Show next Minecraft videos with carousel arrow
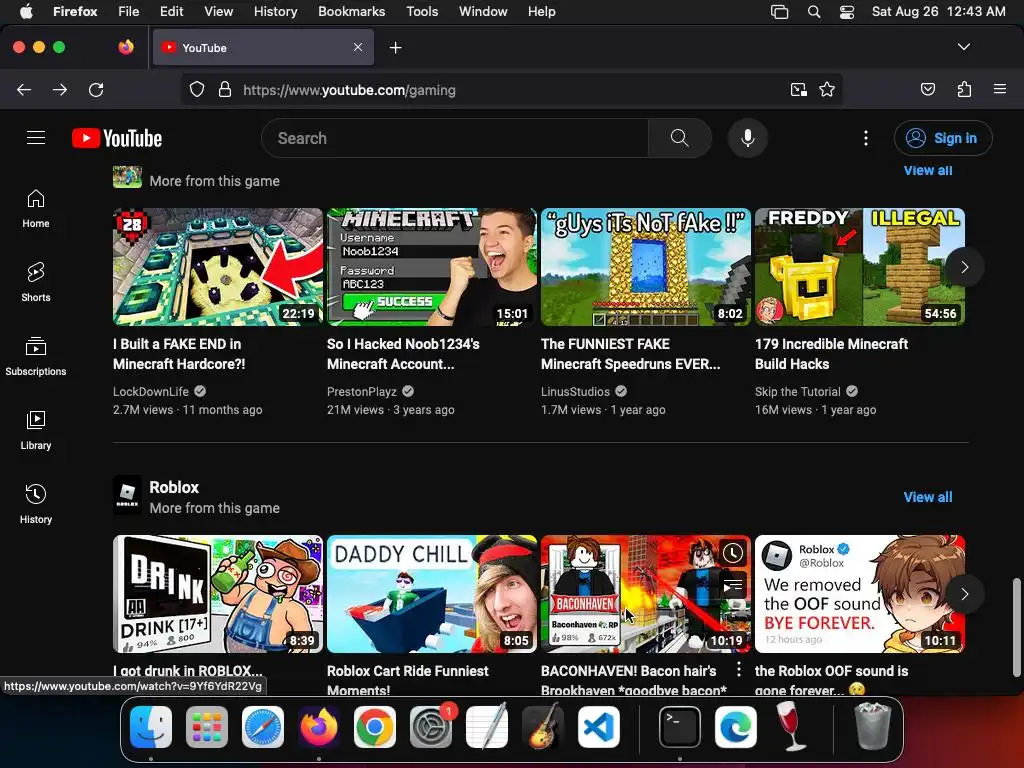This screenshot has height=768, width=1024. click(965, 267)
